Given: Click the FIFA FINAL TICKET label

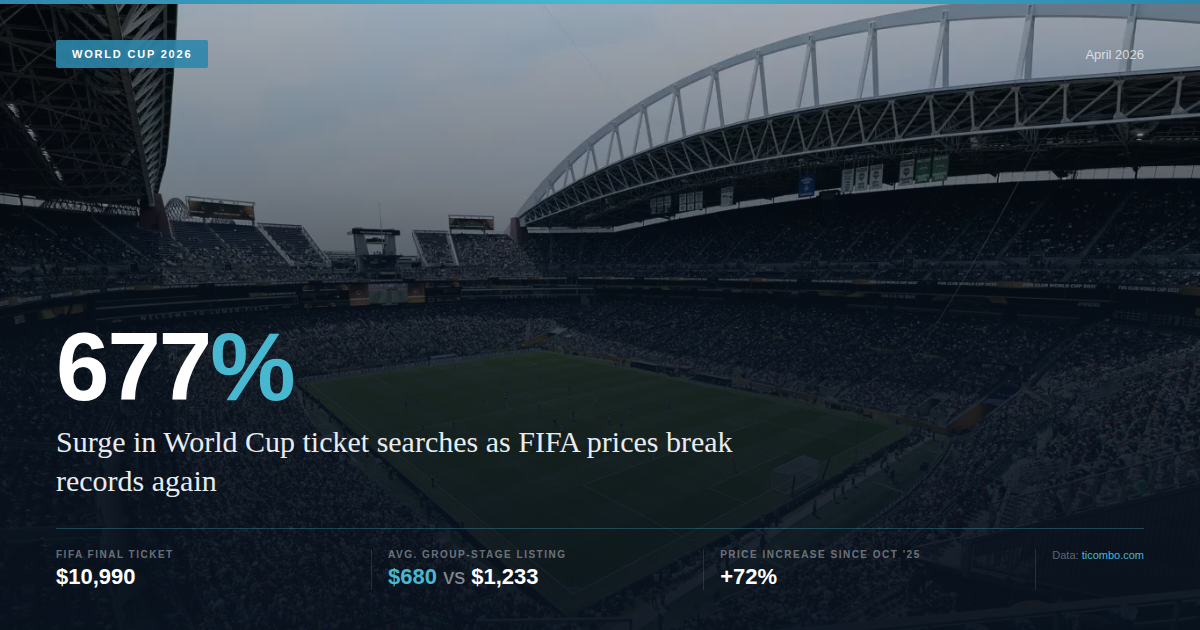Looking at the screenshot, I should point(114,554).
